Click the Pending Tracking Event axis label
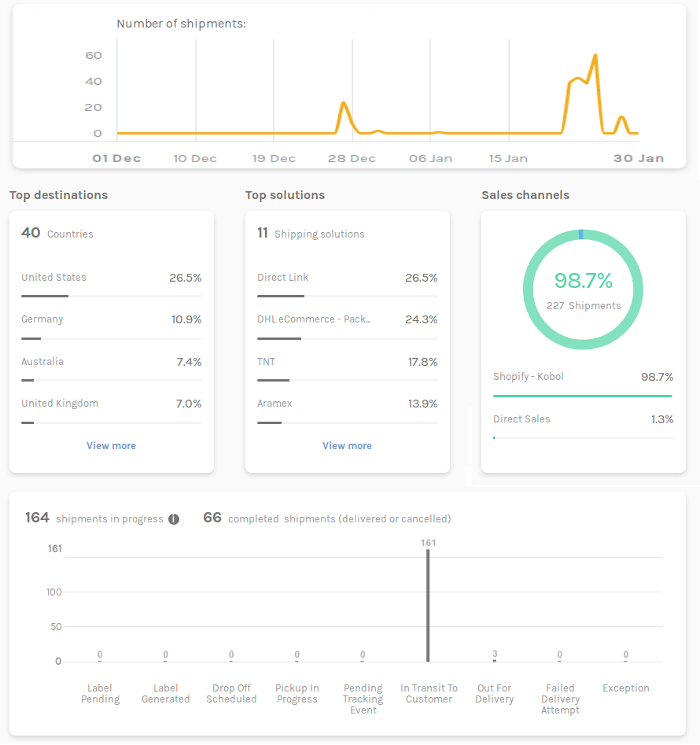 (363, 699)
